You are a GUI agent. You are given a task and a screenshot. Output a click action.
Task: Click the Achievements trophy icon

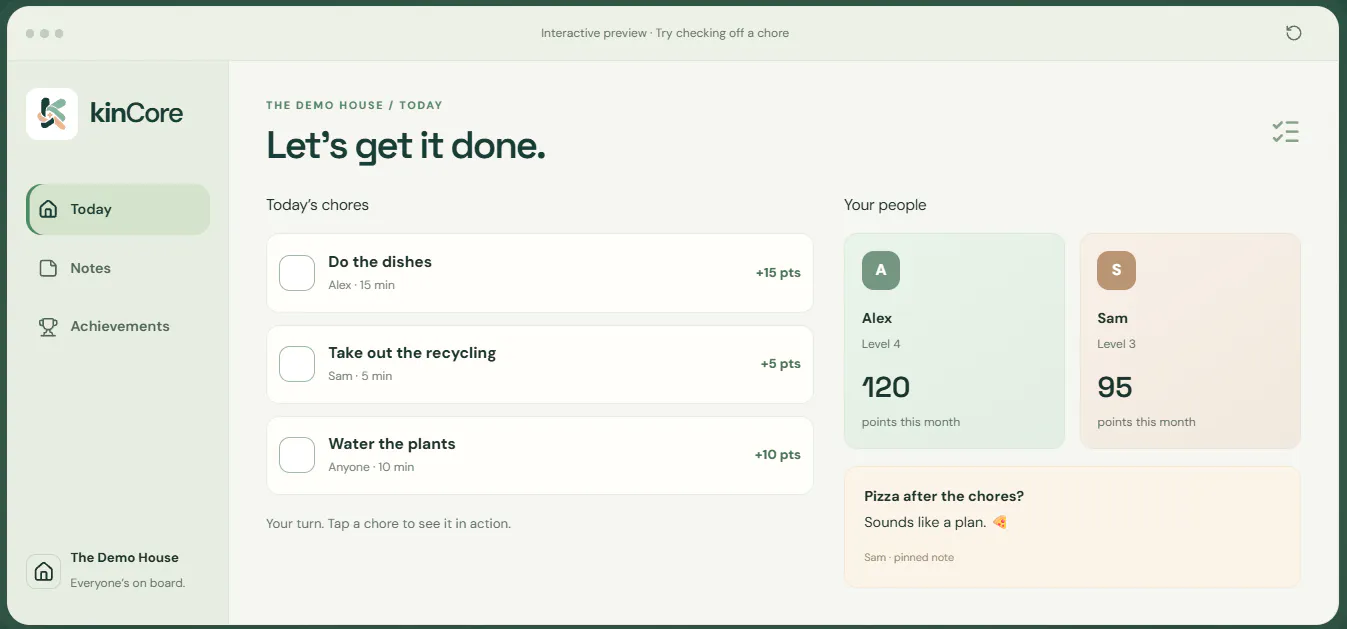pos(48,326)
